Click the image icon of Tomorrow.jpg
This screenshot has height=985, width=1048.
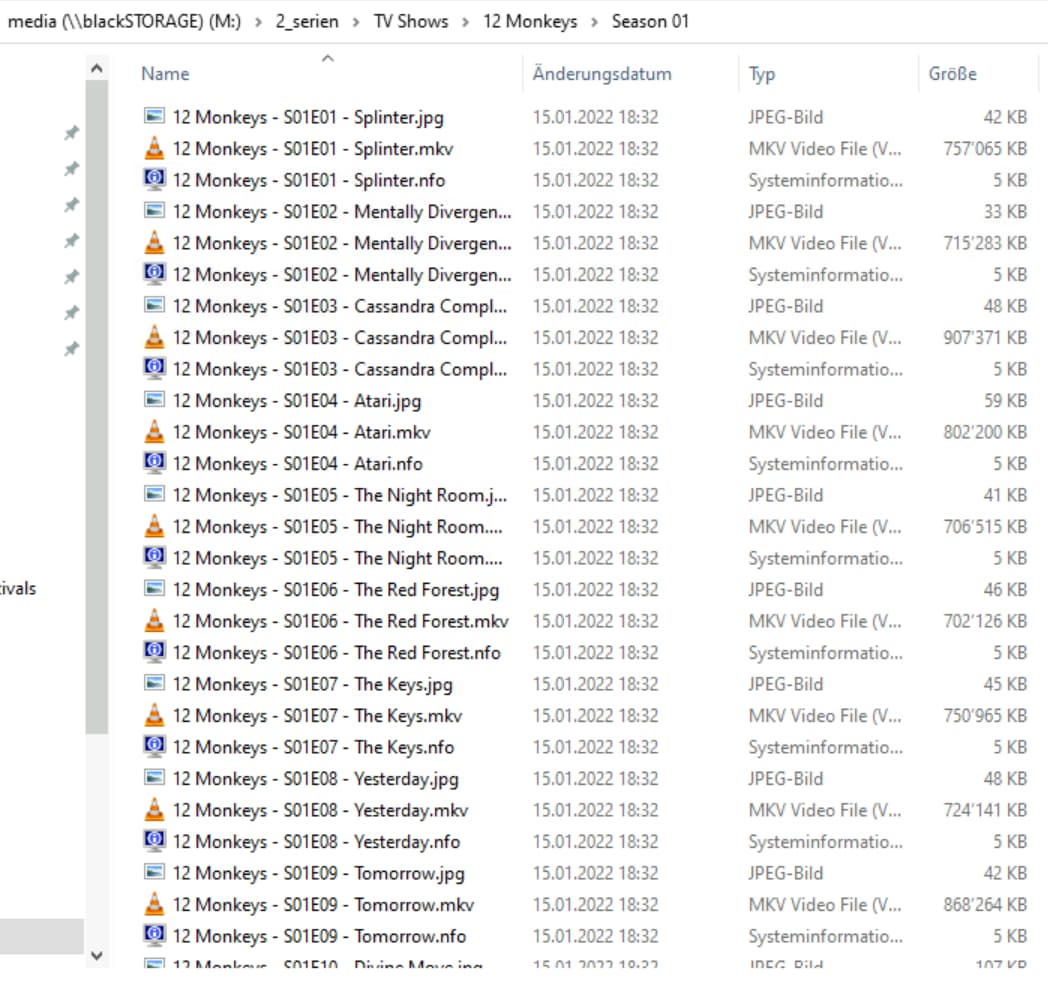(154, 872)
